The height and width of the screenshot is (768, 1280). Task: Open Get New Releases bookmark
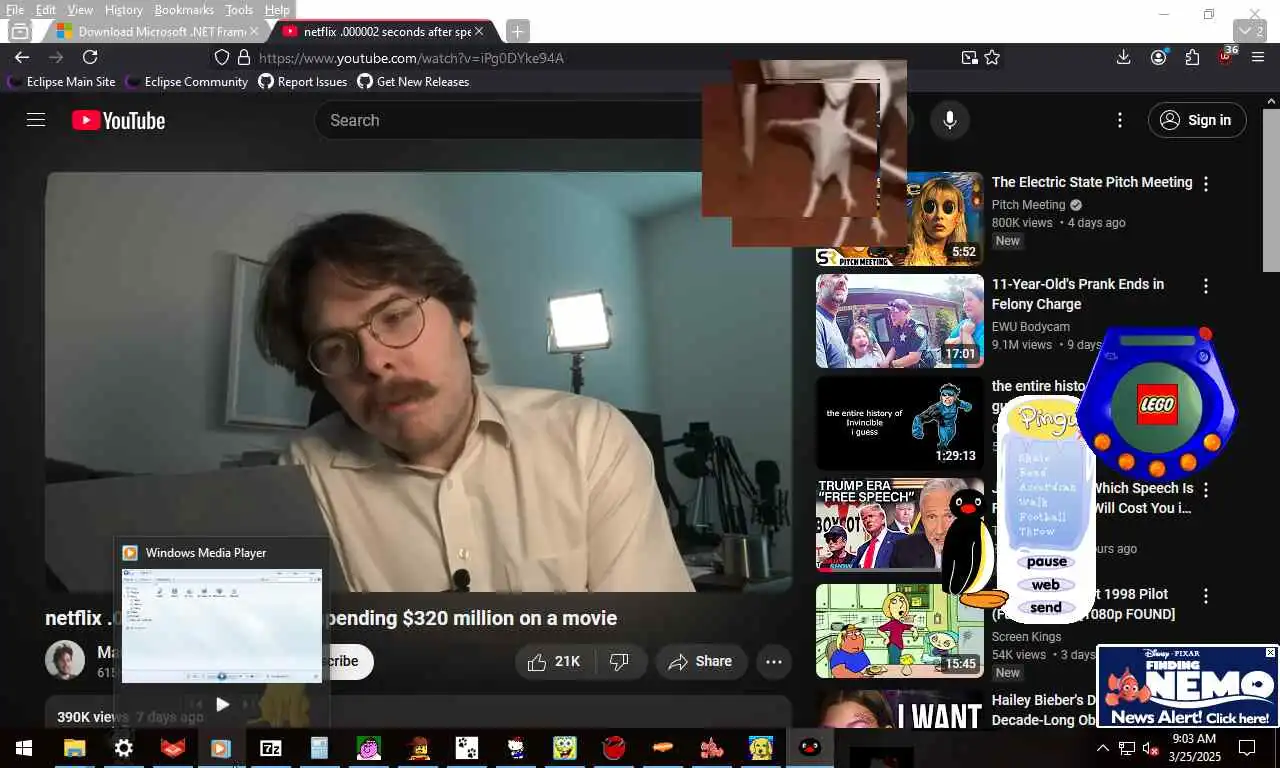click(x=413, y=82)
